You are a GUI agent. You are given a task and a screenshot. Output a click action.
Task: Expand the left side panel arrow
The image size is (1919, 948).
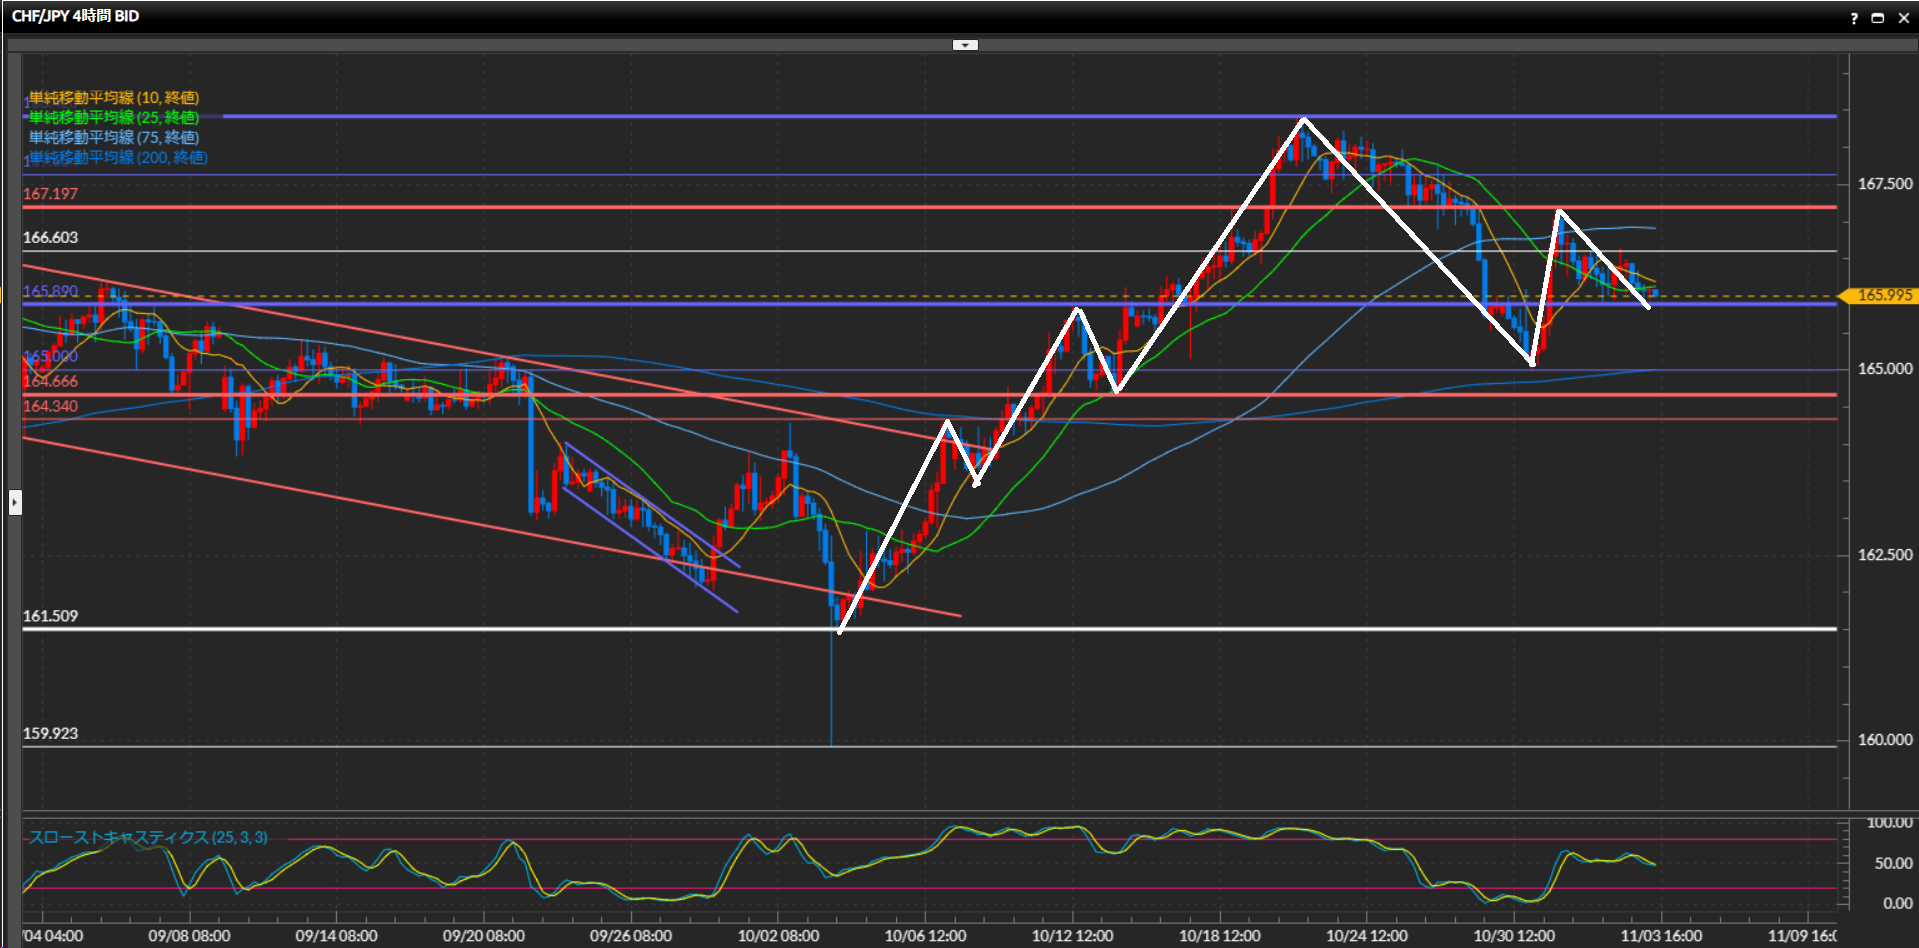click(15, 501)
